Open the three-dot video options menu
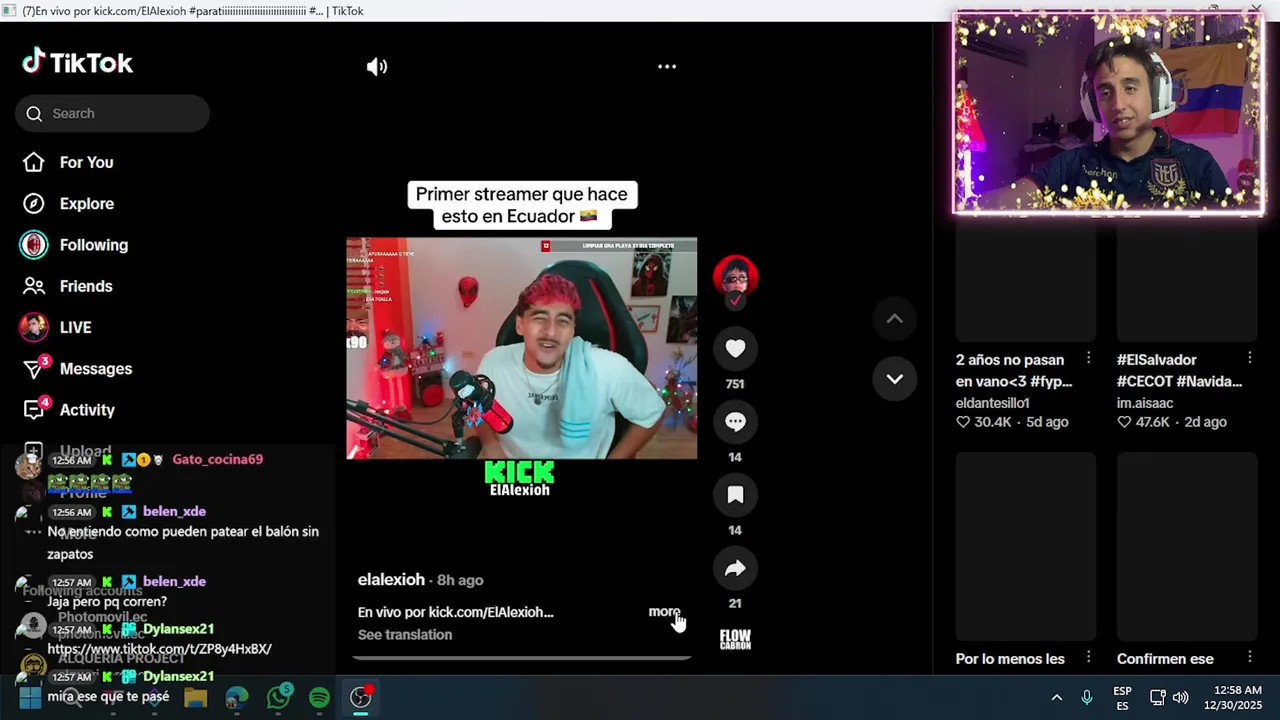 click(x=667, y=67)
